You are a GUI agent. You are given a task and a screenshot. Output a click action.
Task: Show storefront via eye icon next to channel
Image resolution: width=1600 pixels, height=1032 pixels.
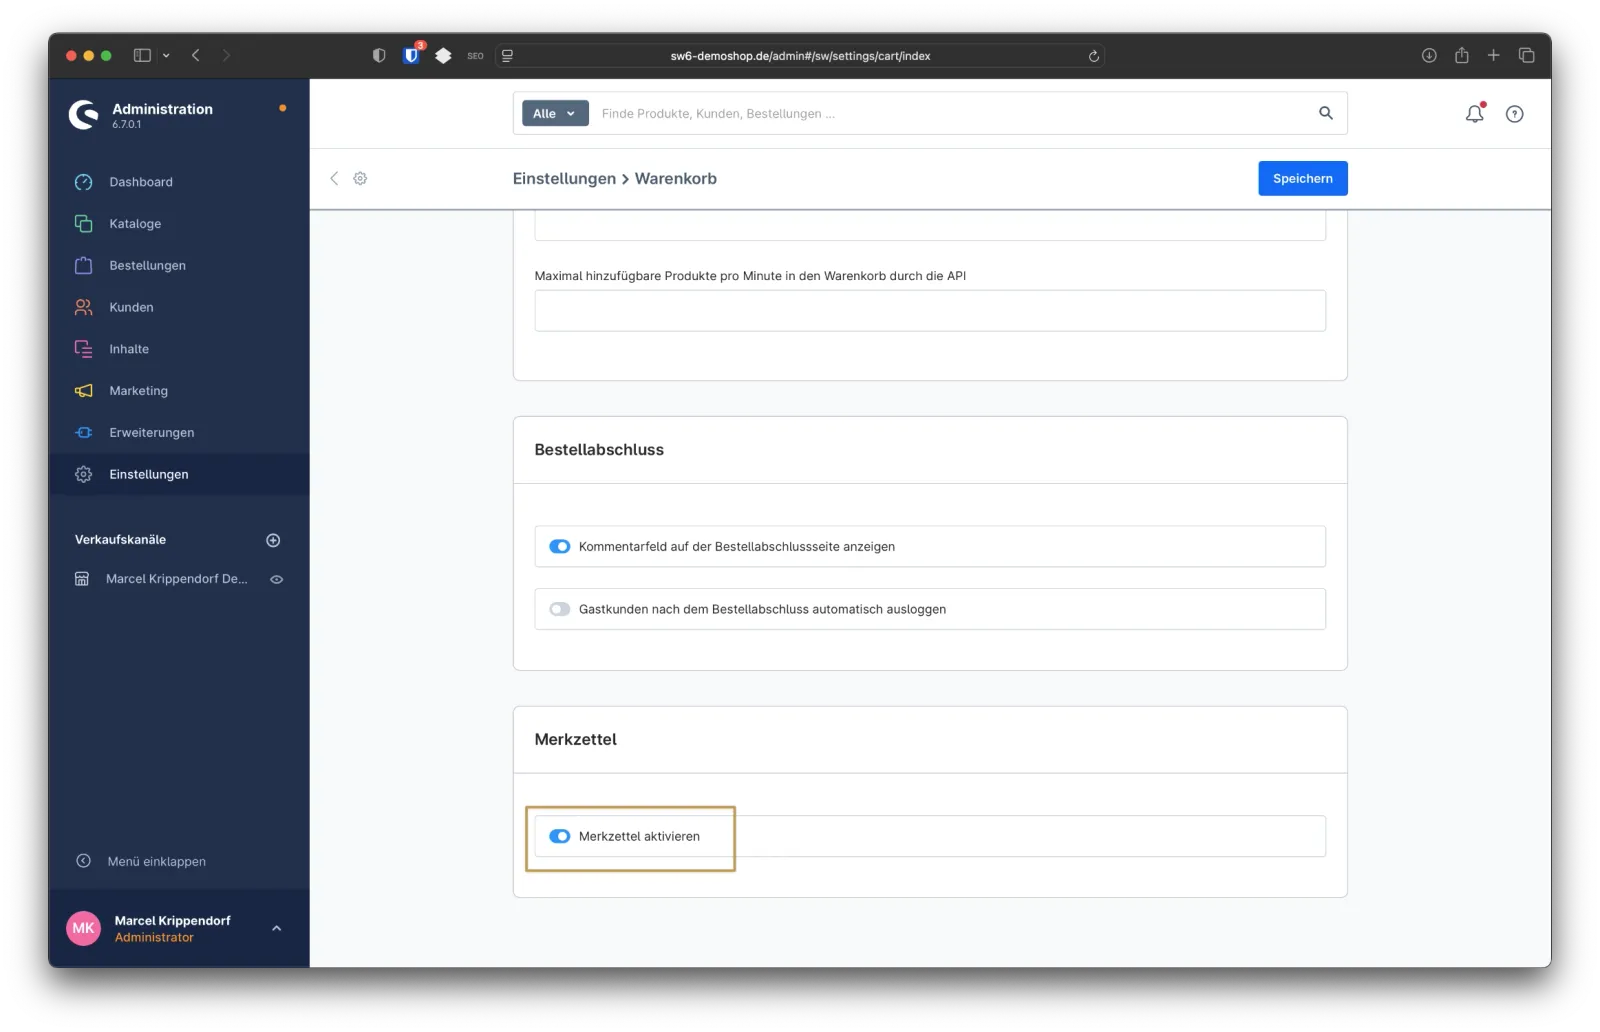click(277, 579)
